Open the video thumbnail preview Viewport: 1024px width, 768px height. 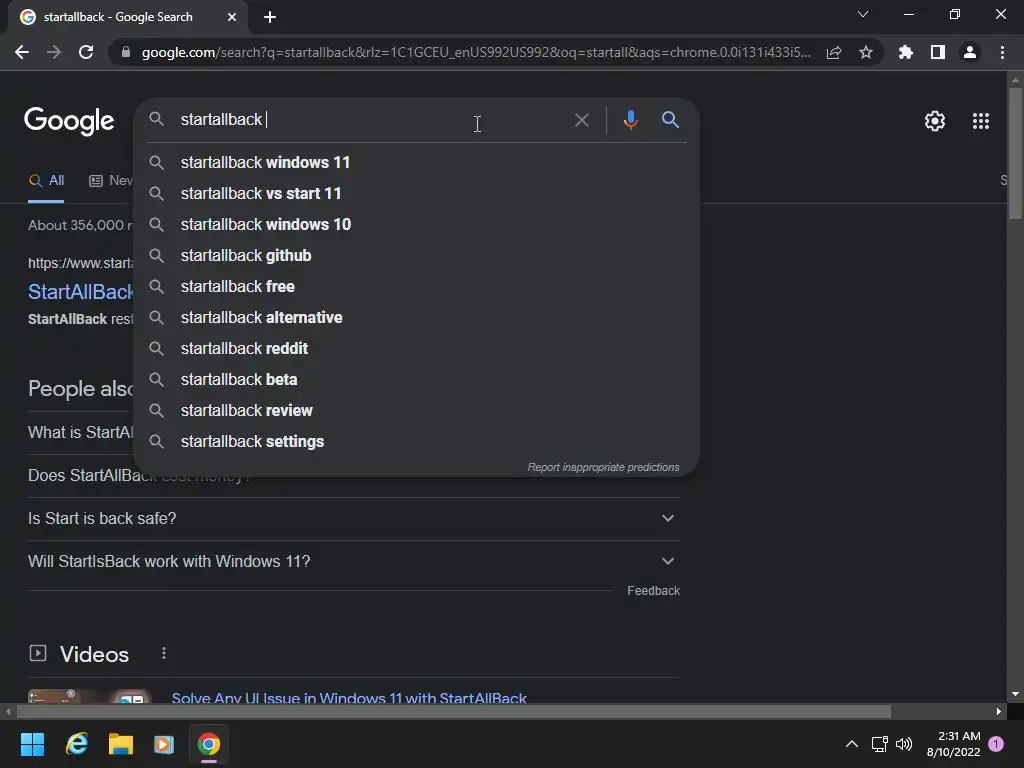90,696
